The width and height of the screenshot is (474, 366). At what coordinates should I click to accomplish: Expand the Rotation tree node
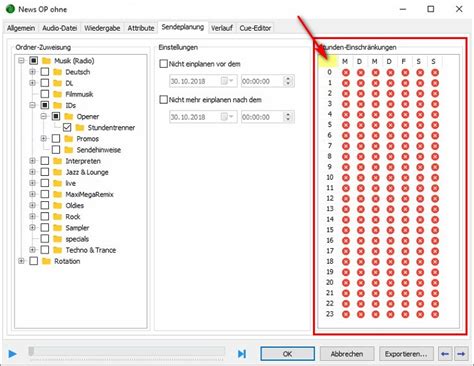click(21, 261)
